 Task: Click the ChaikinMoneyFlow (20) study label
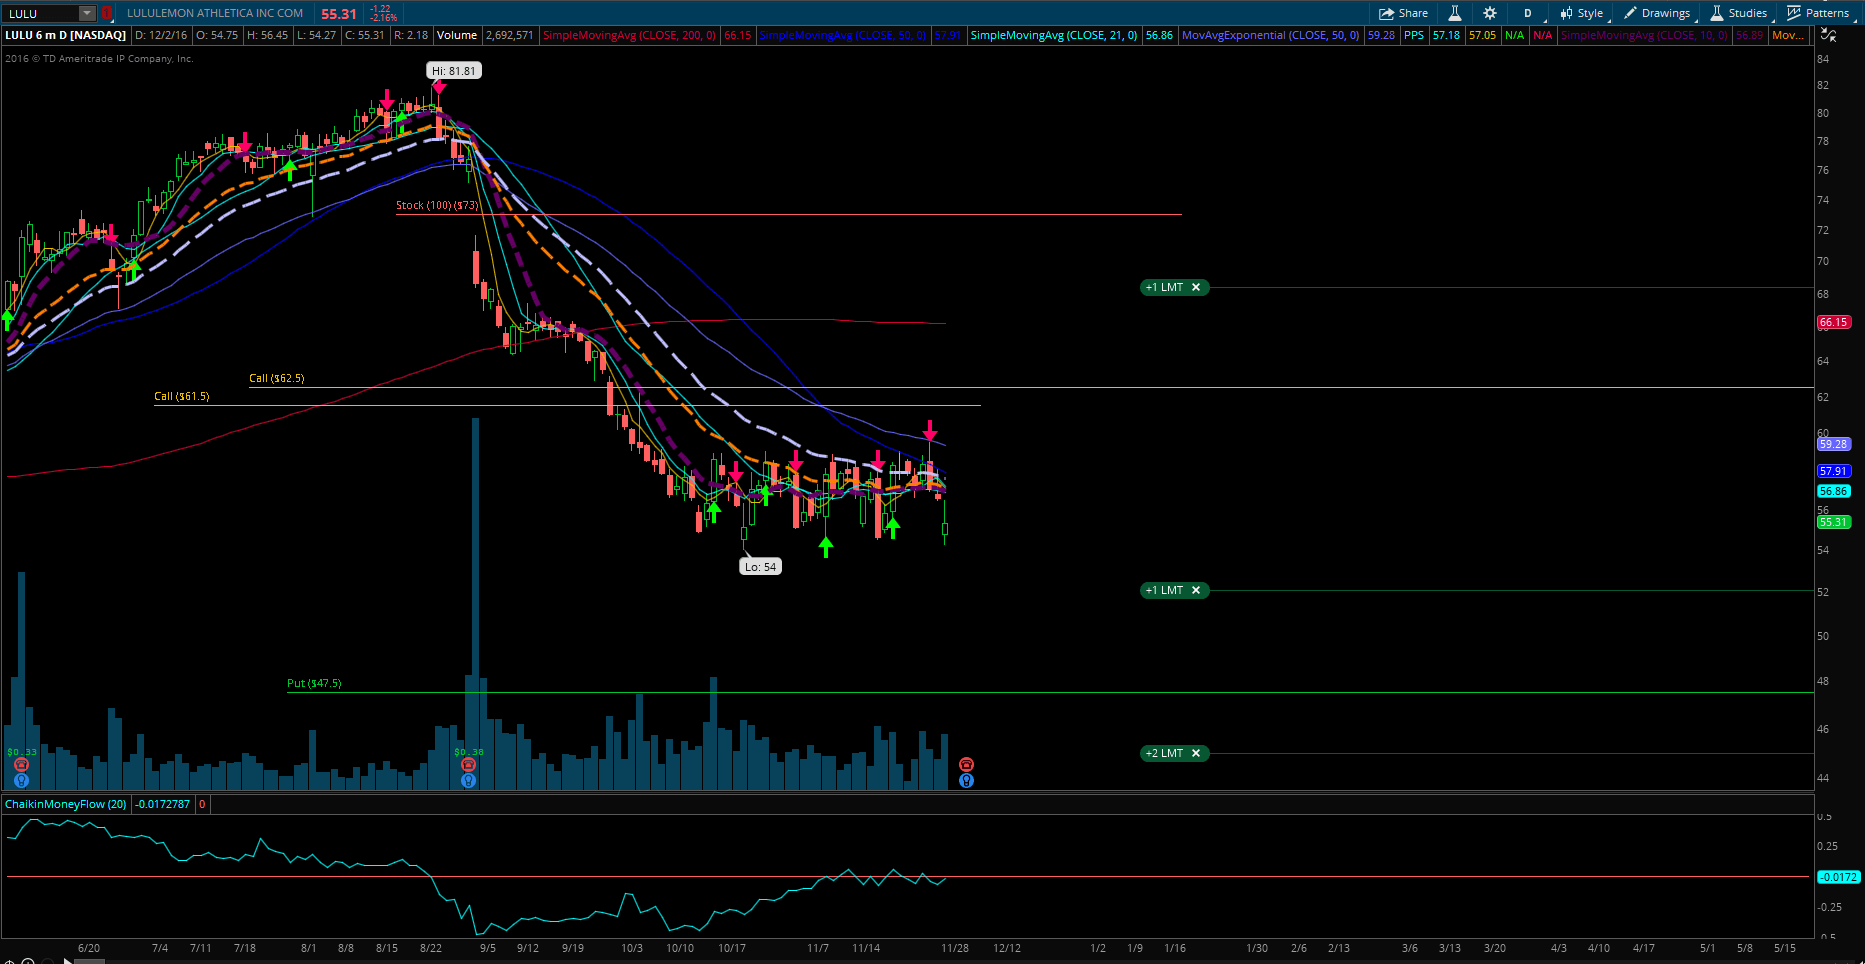point(66,804)
